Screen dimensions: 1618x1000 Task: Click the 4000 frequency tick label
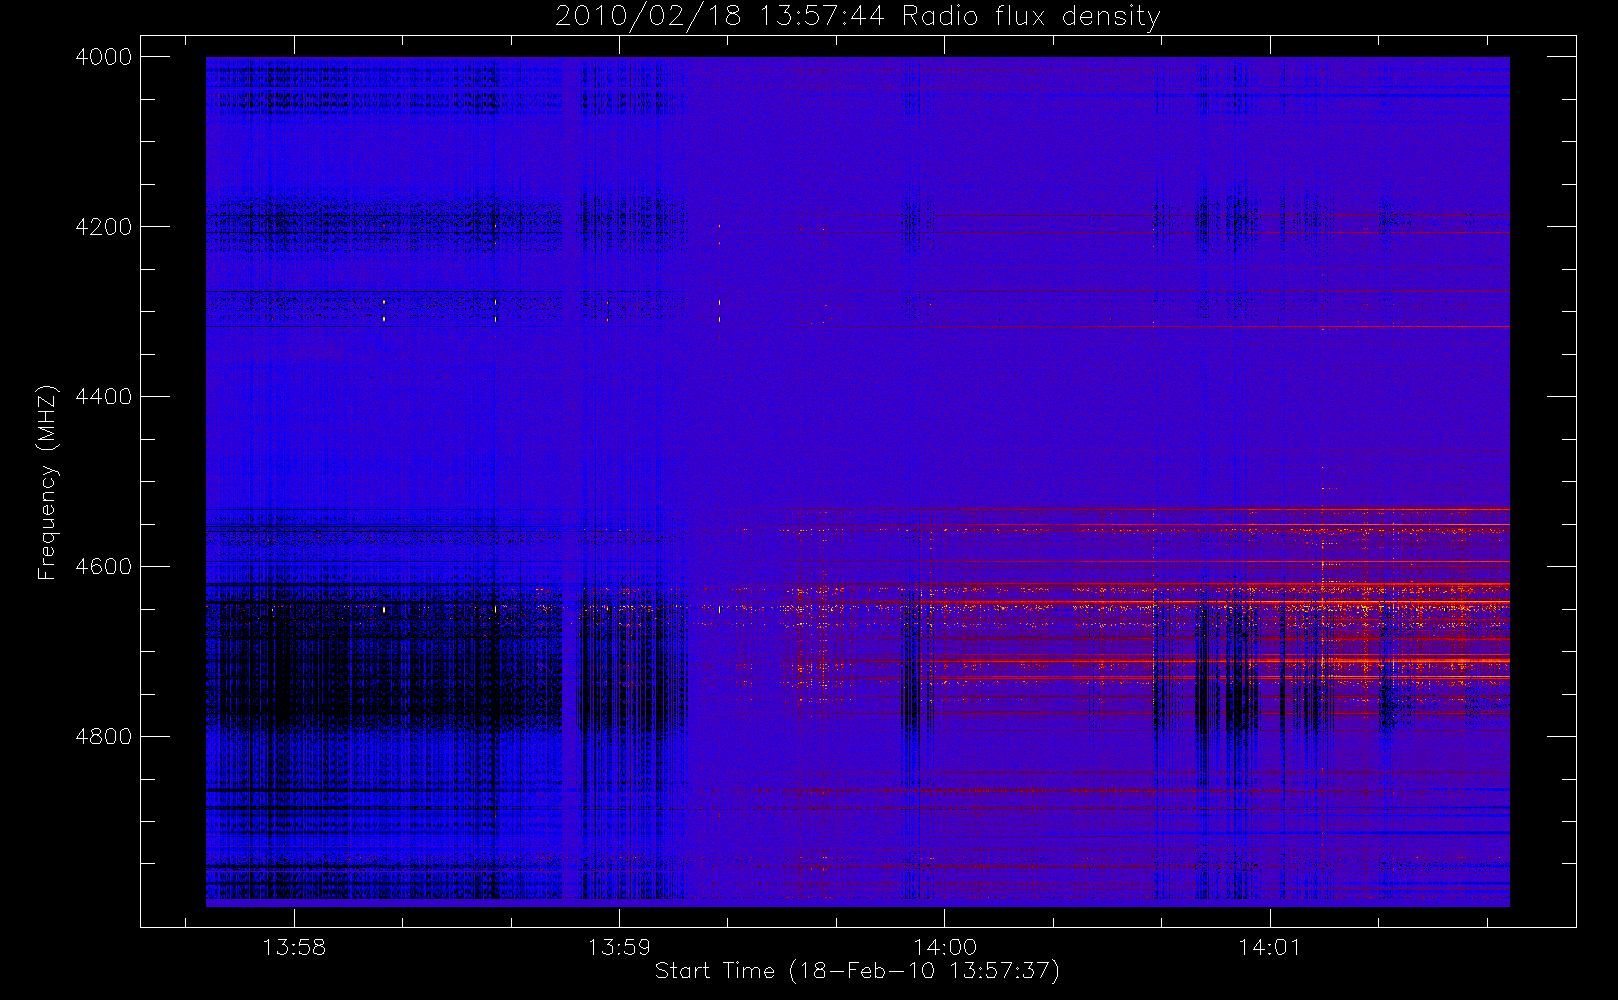coord(104,57)
